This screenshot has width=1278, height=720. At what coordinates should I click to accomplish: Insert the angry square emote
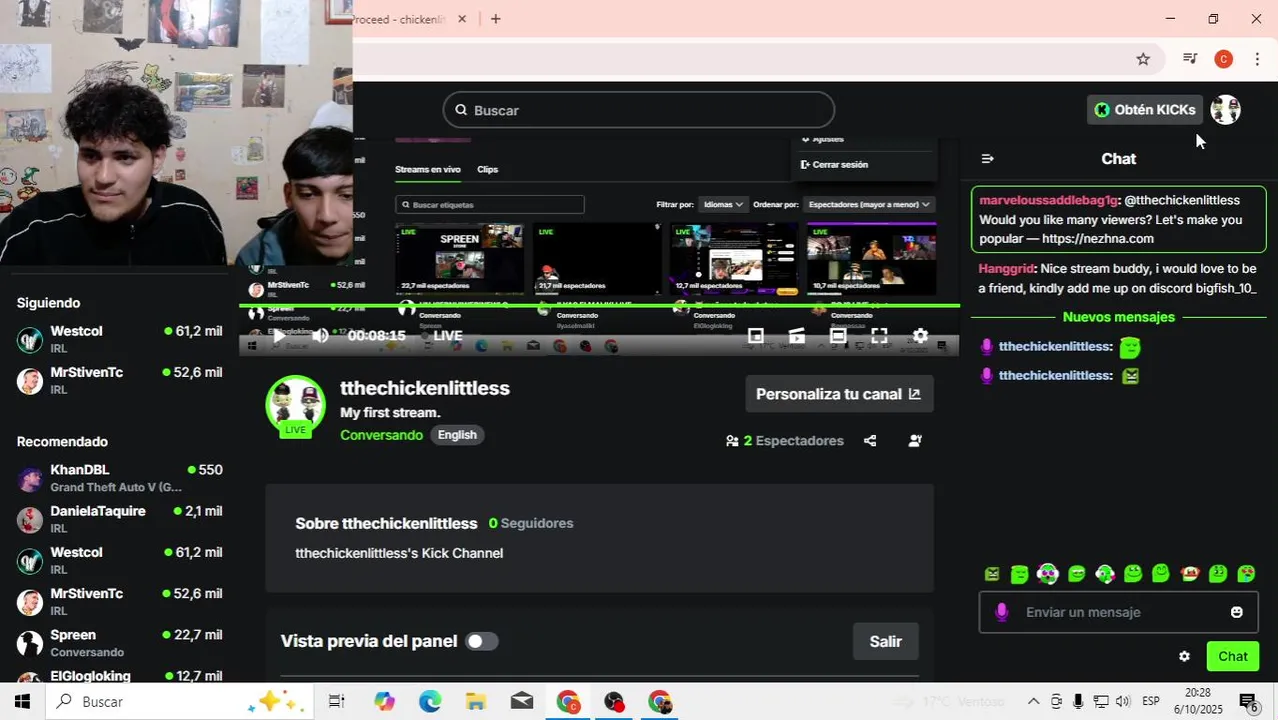pyautogui.click(x=992, y=574)
